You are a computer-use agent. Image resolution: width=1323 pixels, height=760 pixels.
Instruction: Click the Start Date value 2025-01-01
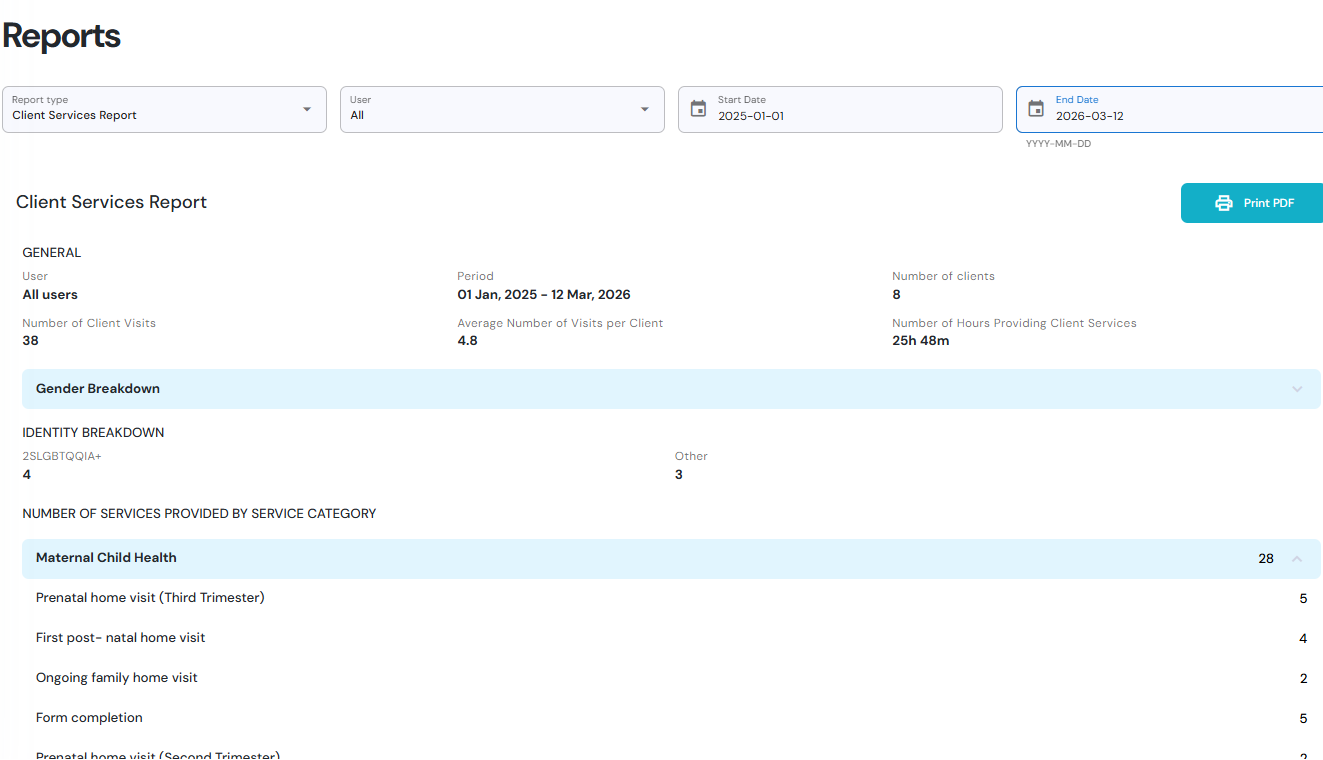coord(751,116)
